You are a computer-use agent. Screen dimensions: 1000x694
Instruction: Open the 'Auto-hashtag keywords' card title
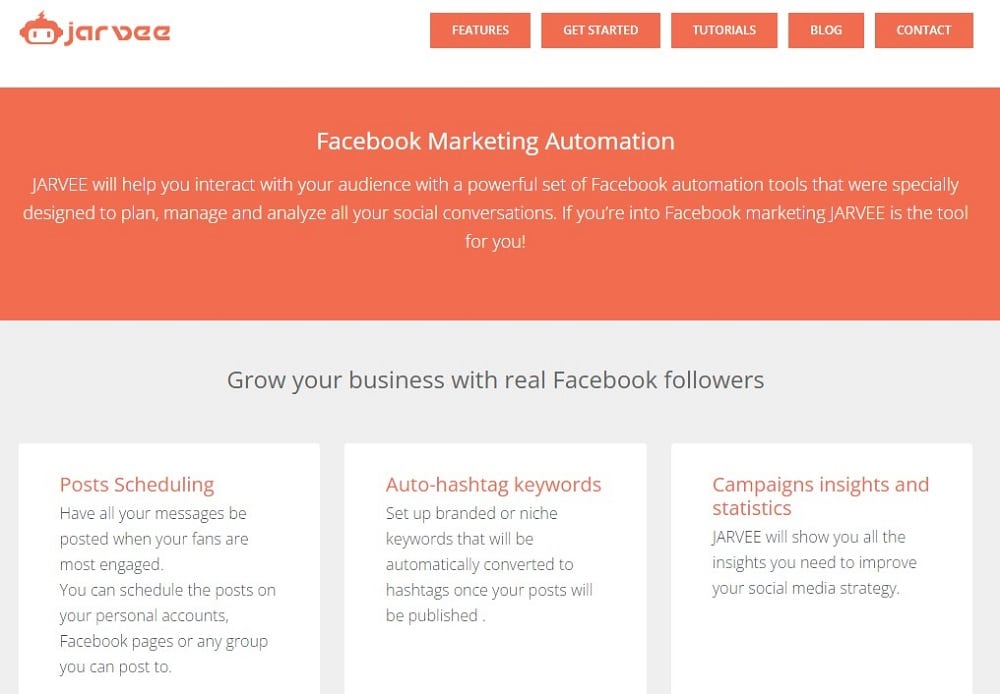(494, 485)
